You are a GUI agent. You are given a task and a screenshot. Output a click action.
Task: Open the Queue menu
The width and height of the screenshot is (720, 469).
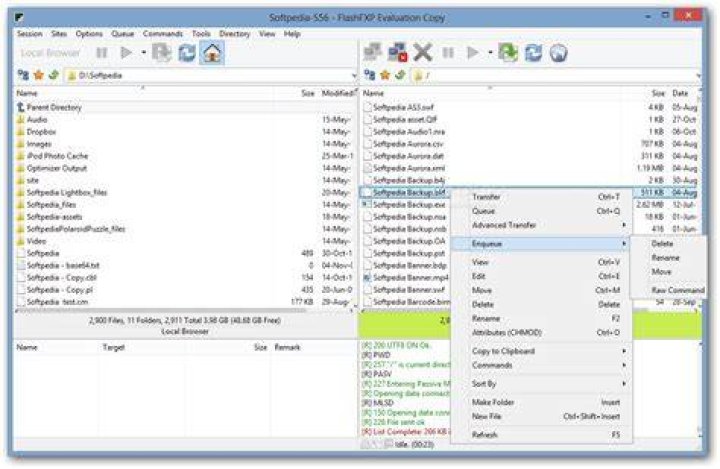[123, 34]
